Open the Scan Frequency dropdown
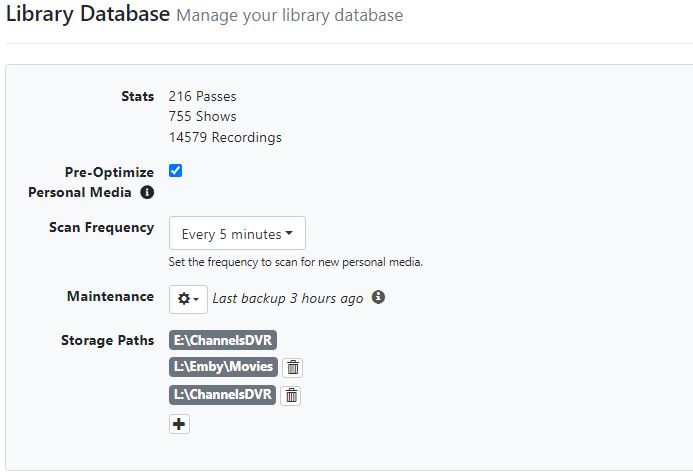The height and width of the screenshot is (472, 693). pos(237,234)
